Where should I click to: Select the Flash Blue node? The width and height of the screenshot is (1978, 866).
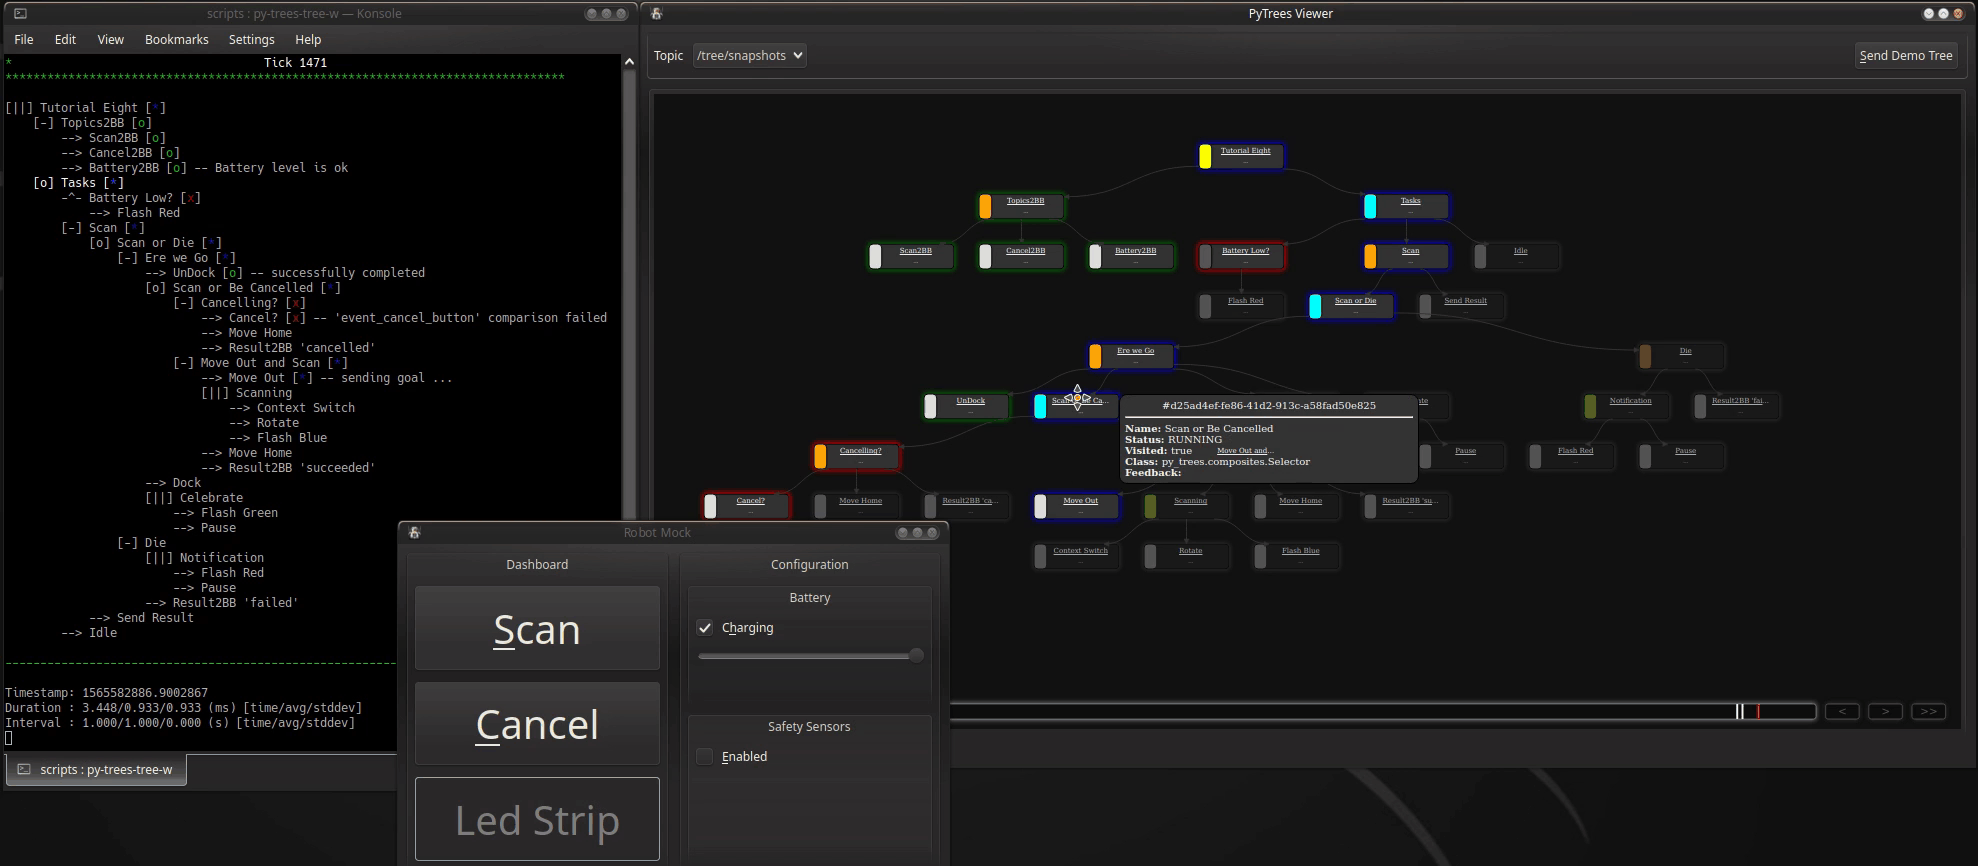pyautogui.click(x=1296, y=556)
